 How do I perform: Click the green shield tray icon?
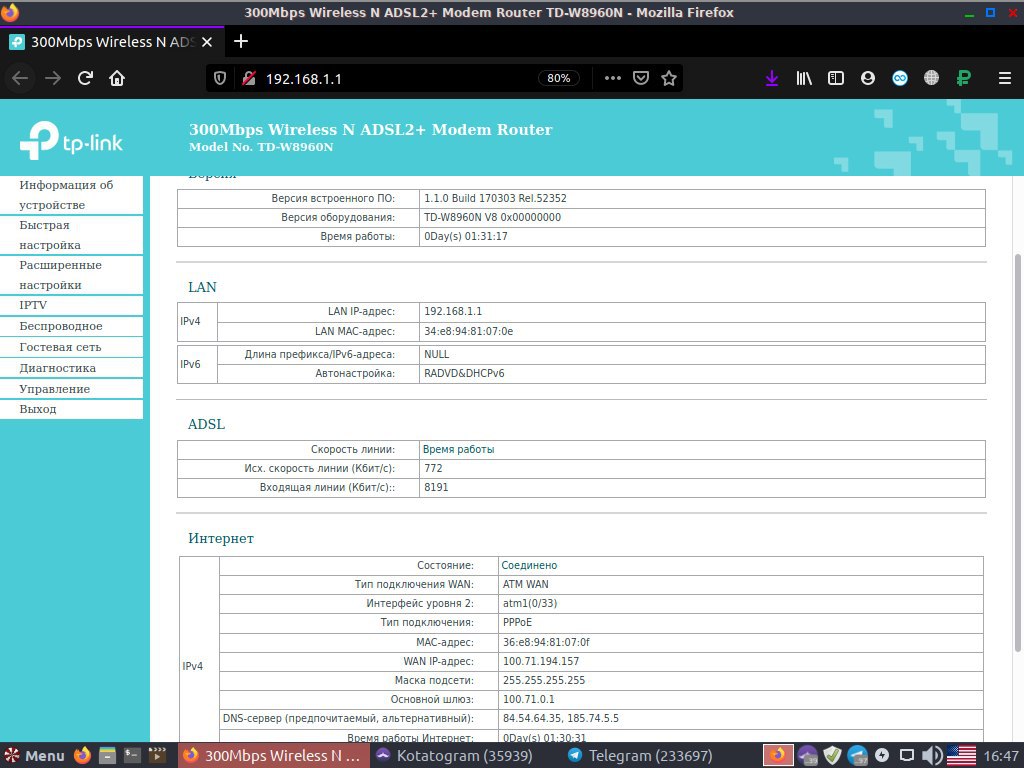pyautogui.click(x=832, y=756)
